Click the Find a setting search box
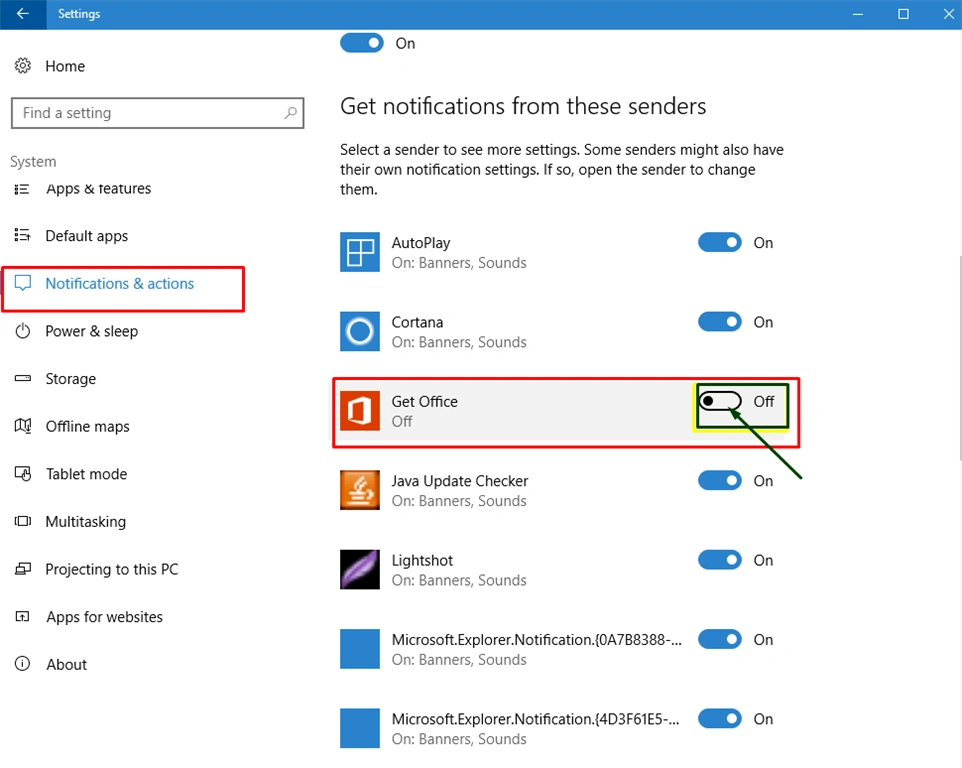The height and width of the screenshot is (768, 962). [x=158, y=113]
